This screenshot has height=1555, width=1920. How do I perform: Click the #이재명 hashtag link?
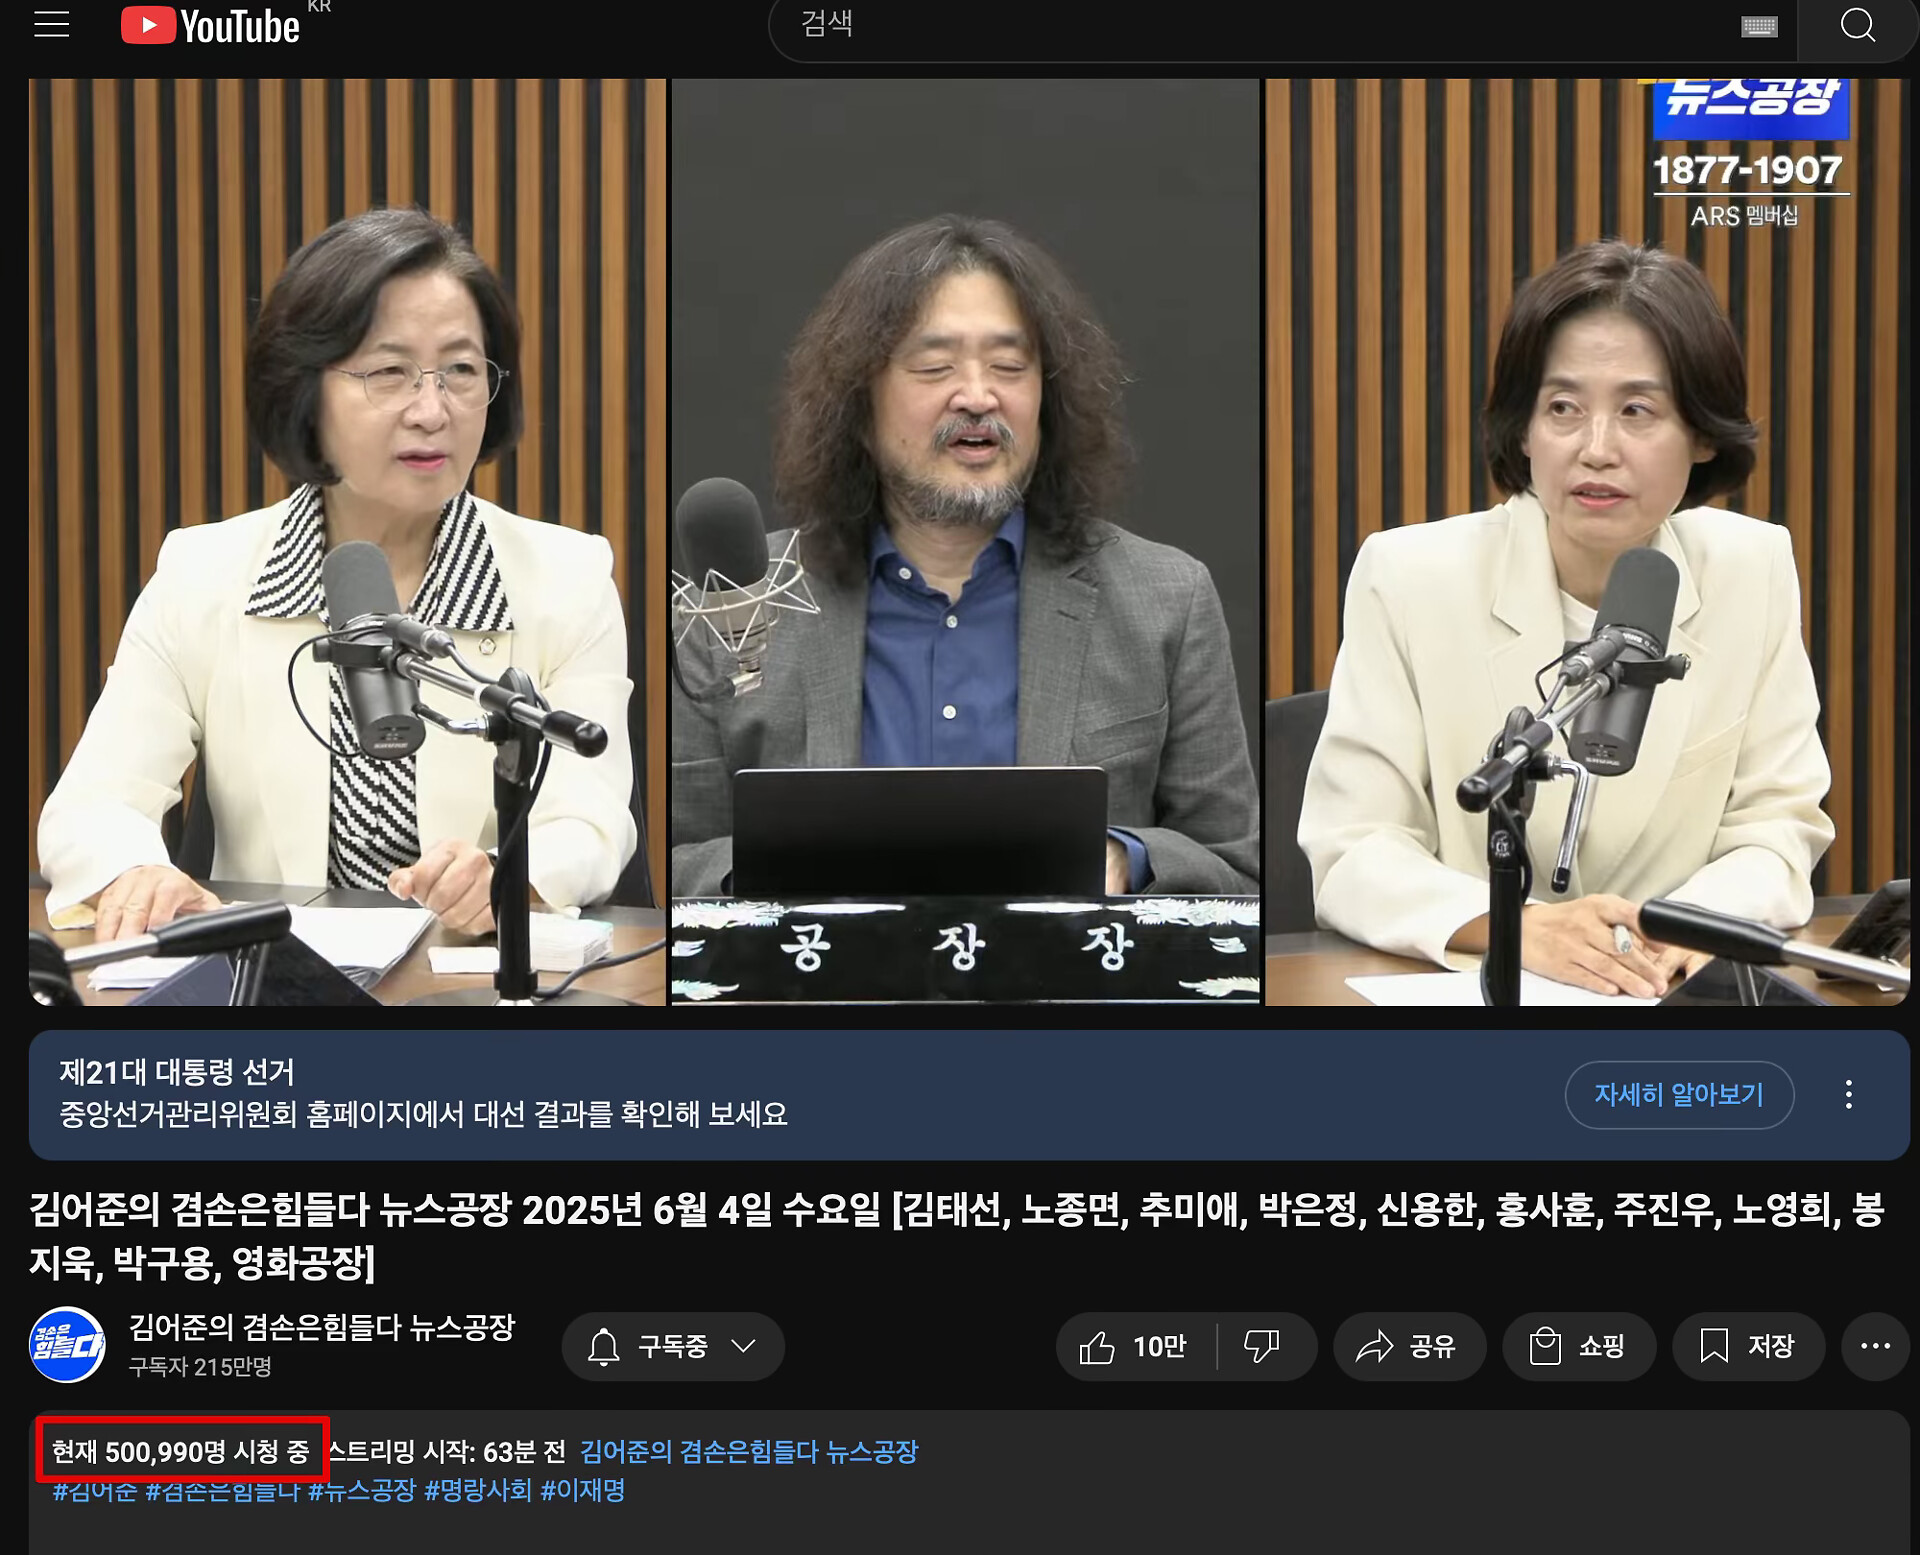pos(582,1490)
